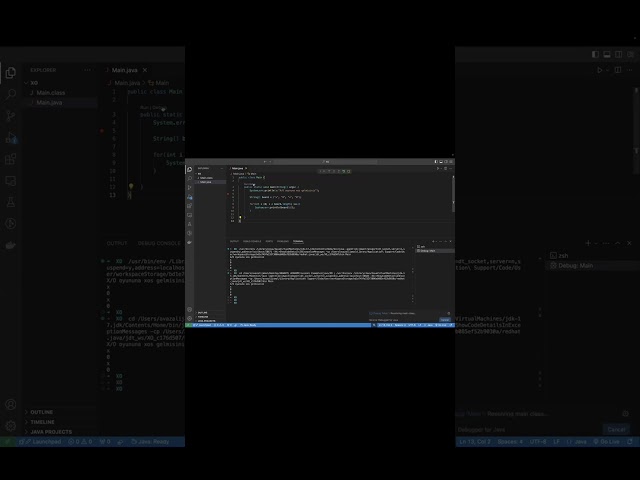Screen dimensions: 640x480
Task: Open Run and Debug icon in dimmed background
Action: click(11, 138)
